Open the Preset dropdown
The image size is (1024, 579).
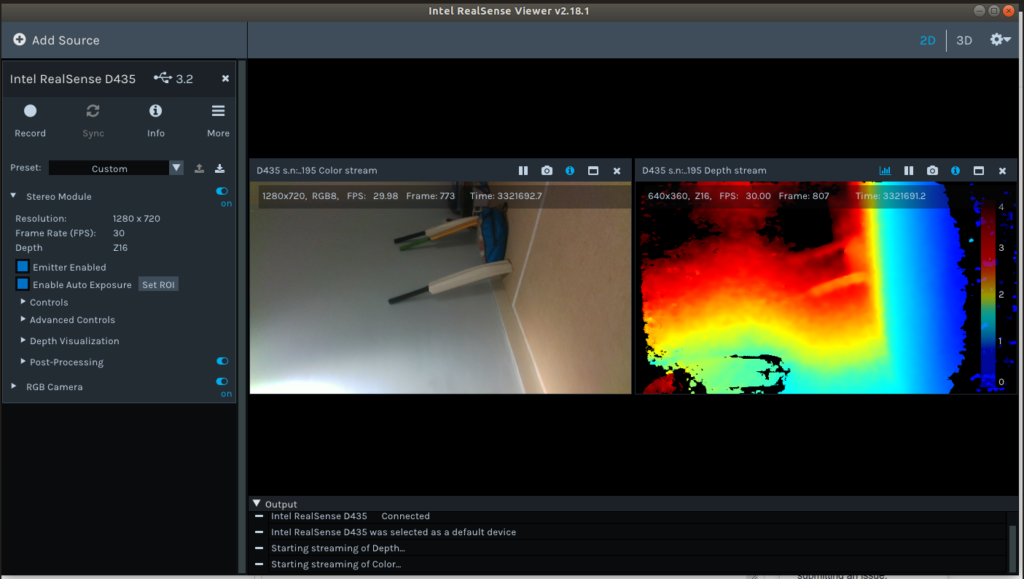[x=176, y=167]
